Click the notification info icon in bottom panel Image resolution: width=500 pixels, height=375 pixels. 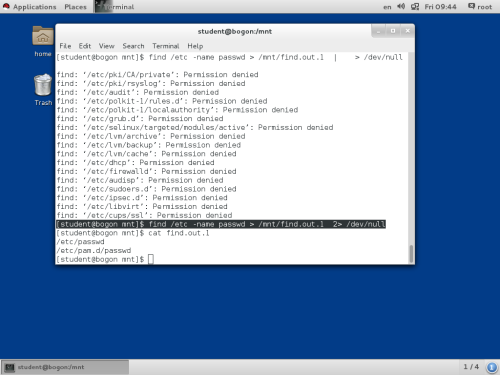point(492,367)
